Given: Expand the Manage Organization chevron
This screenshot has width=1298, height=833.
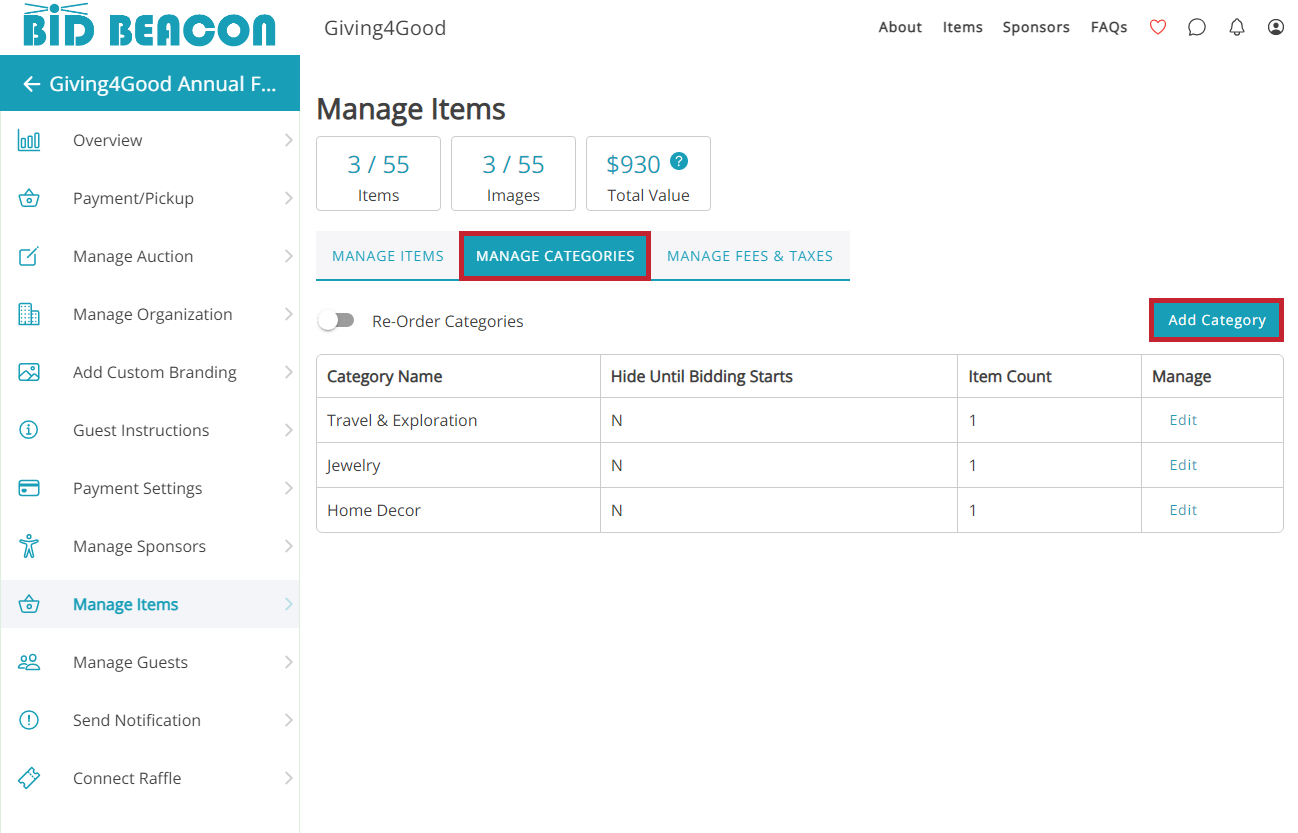Looking at the screenshot, I should pos(288,314).
